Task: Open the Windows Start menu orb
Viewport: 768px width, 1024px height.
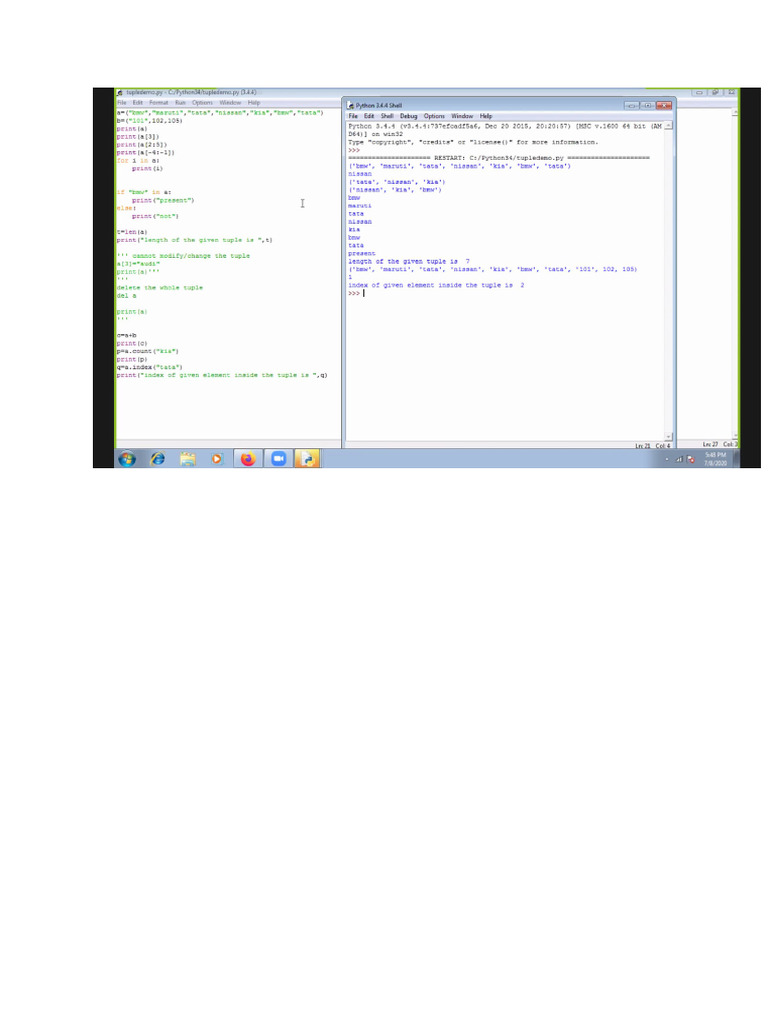Action: coord(127,459)
